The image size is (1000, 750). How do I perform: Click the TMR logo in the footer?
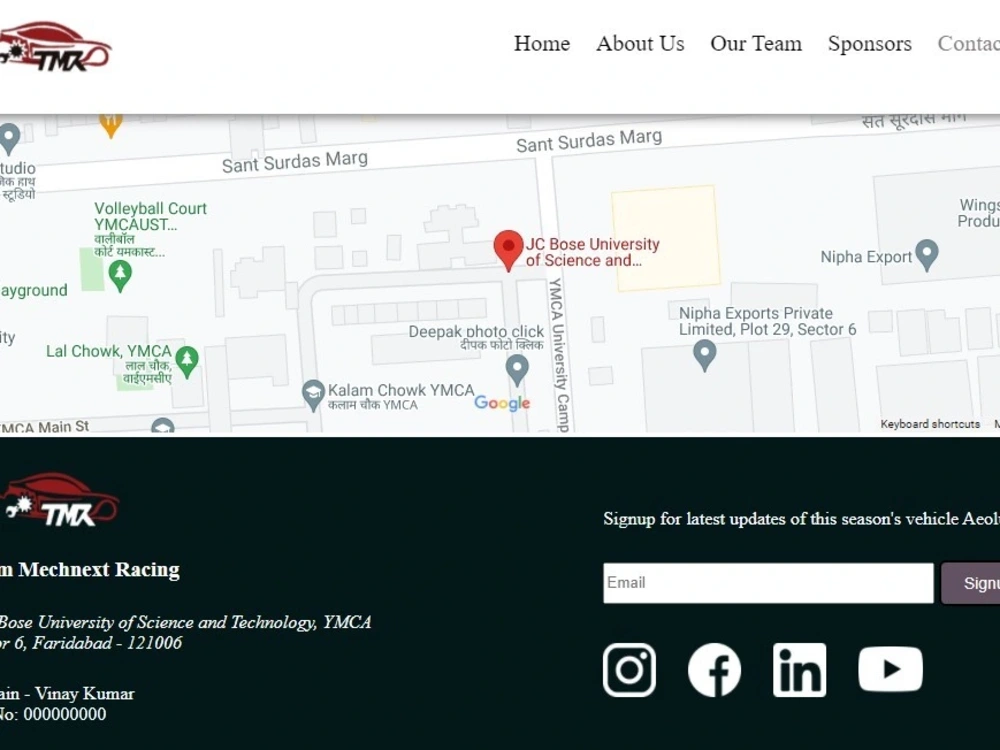click(x=59, y=500)
